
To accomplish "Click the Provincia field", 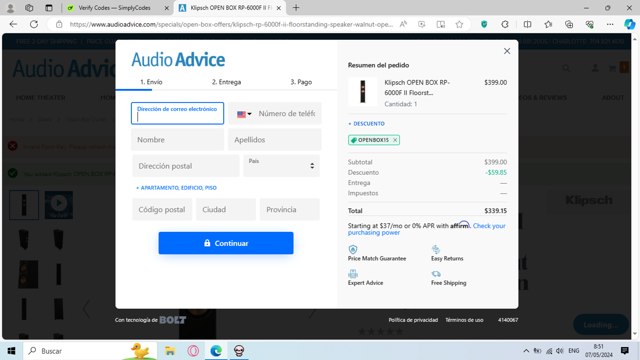I will (290, 209).
